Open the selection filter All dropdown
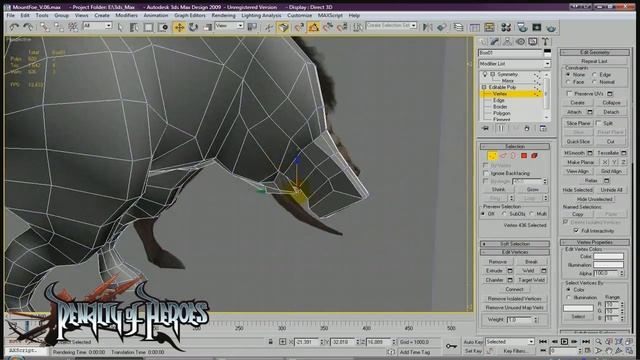The width and height of the screenshot is (640, 360). pyautogui.click(x=97, y=26)
